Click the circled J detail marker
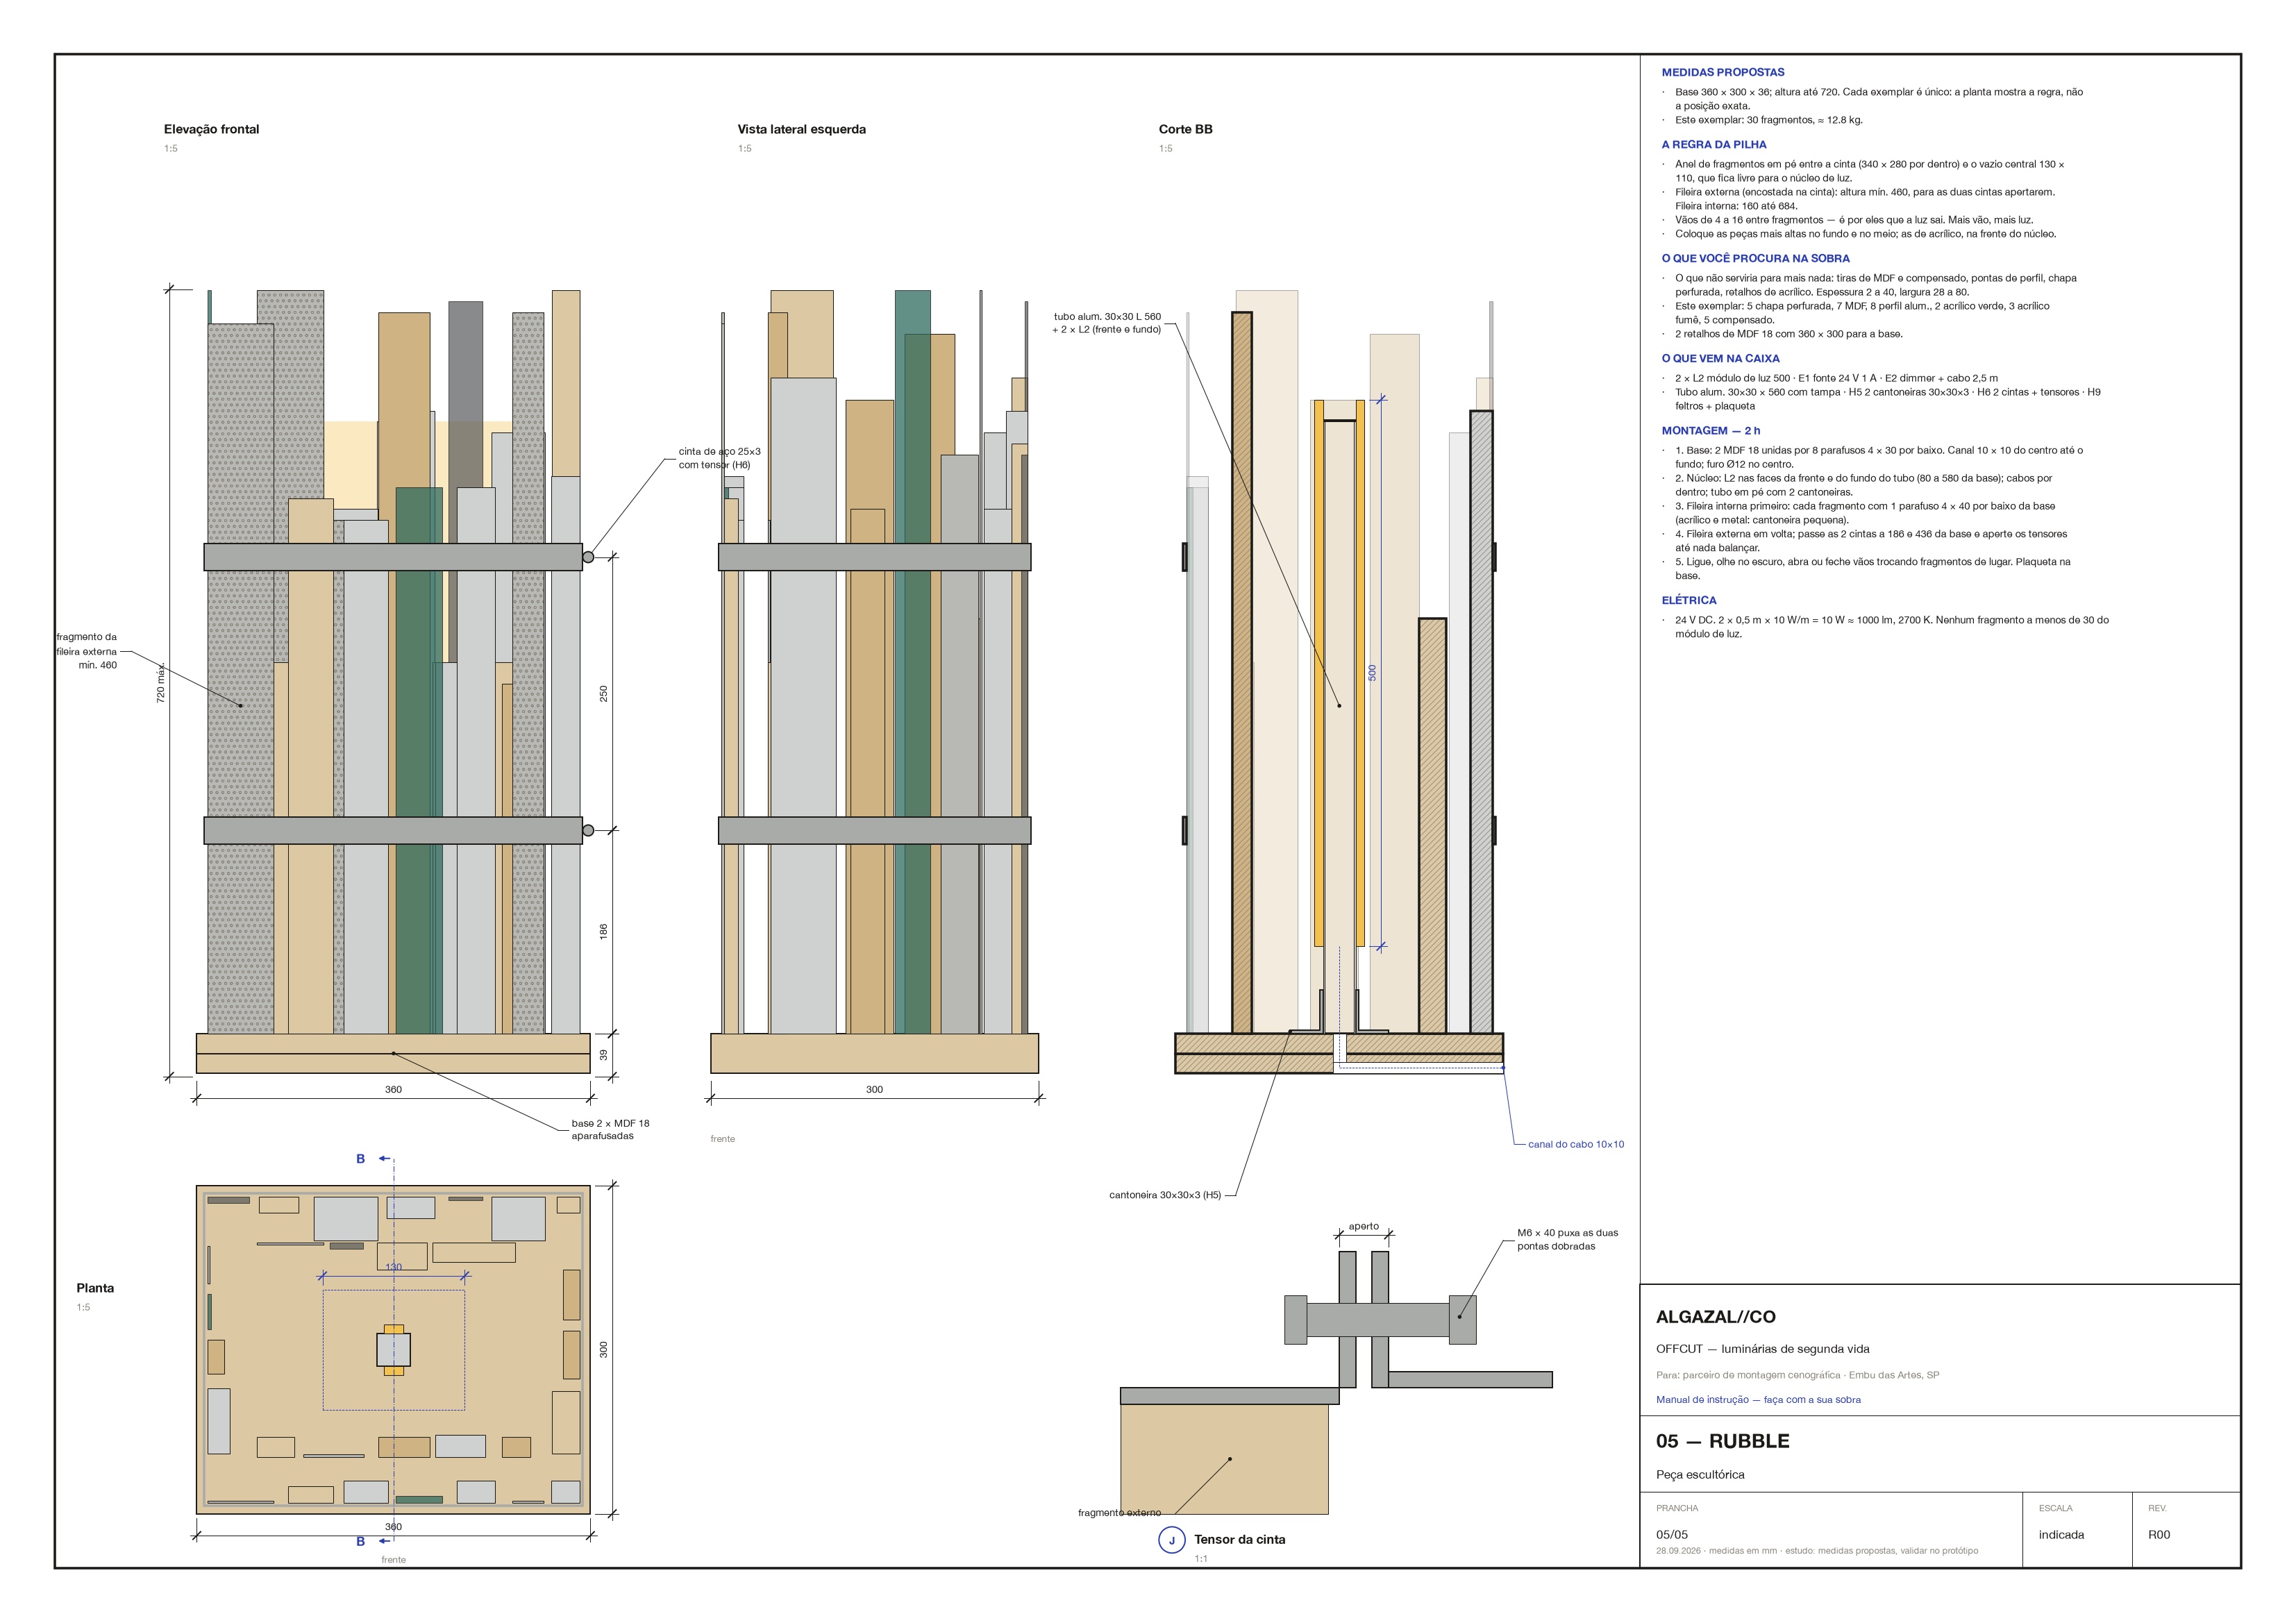 coord(1172,1540)
